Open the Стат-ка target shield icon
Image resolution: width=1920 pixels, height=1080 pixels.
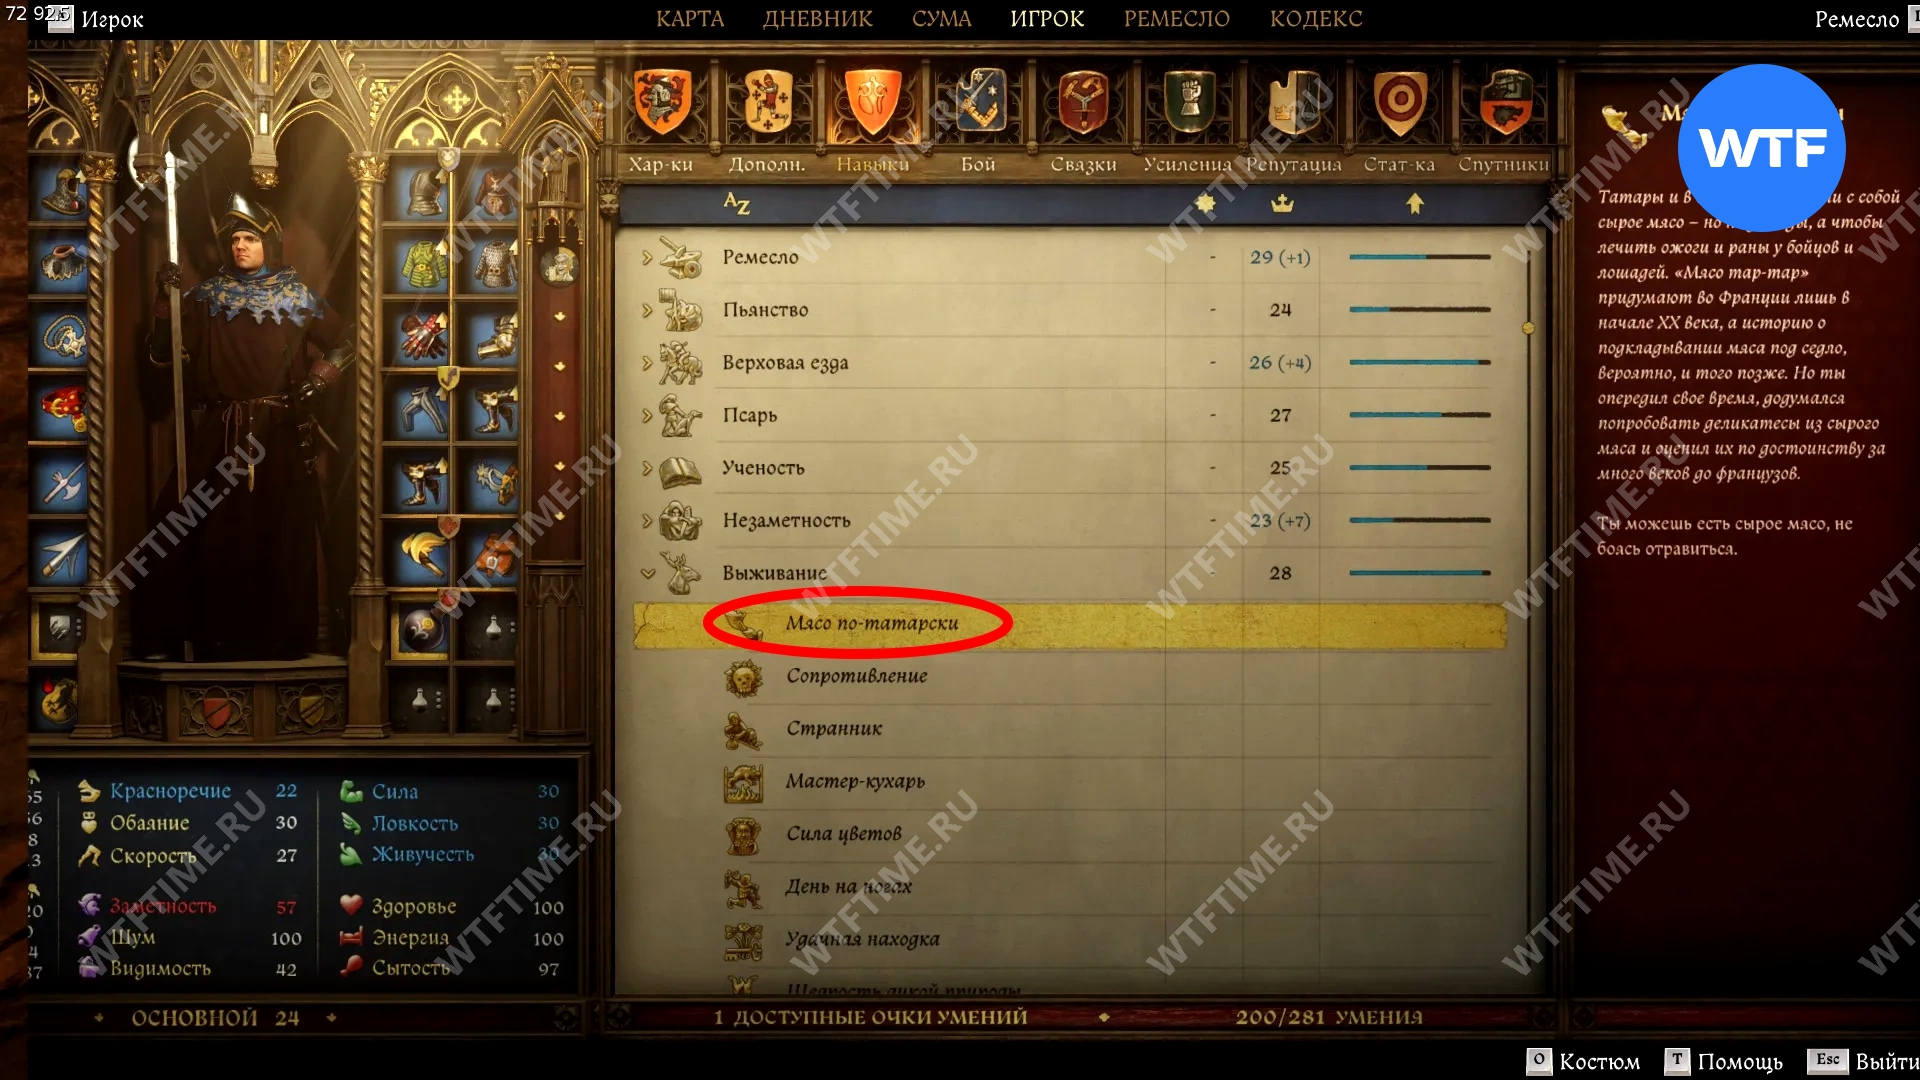tap(1400, 103)
